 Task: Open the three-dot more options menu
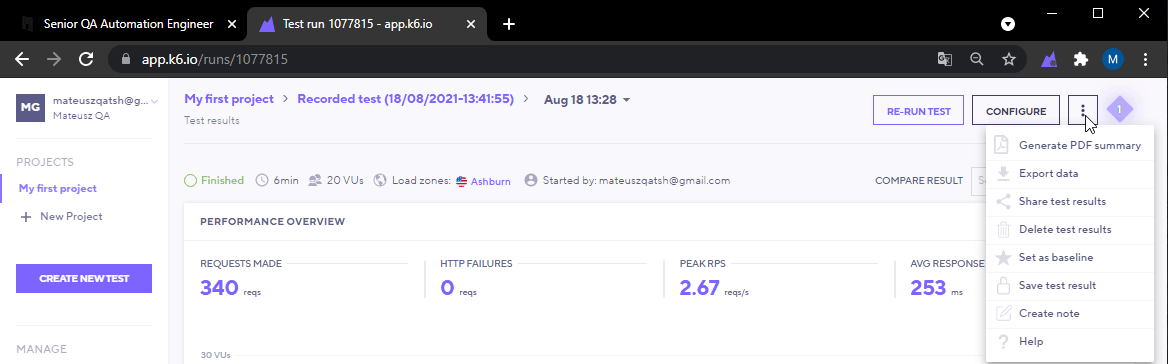tap(1082, 111)
